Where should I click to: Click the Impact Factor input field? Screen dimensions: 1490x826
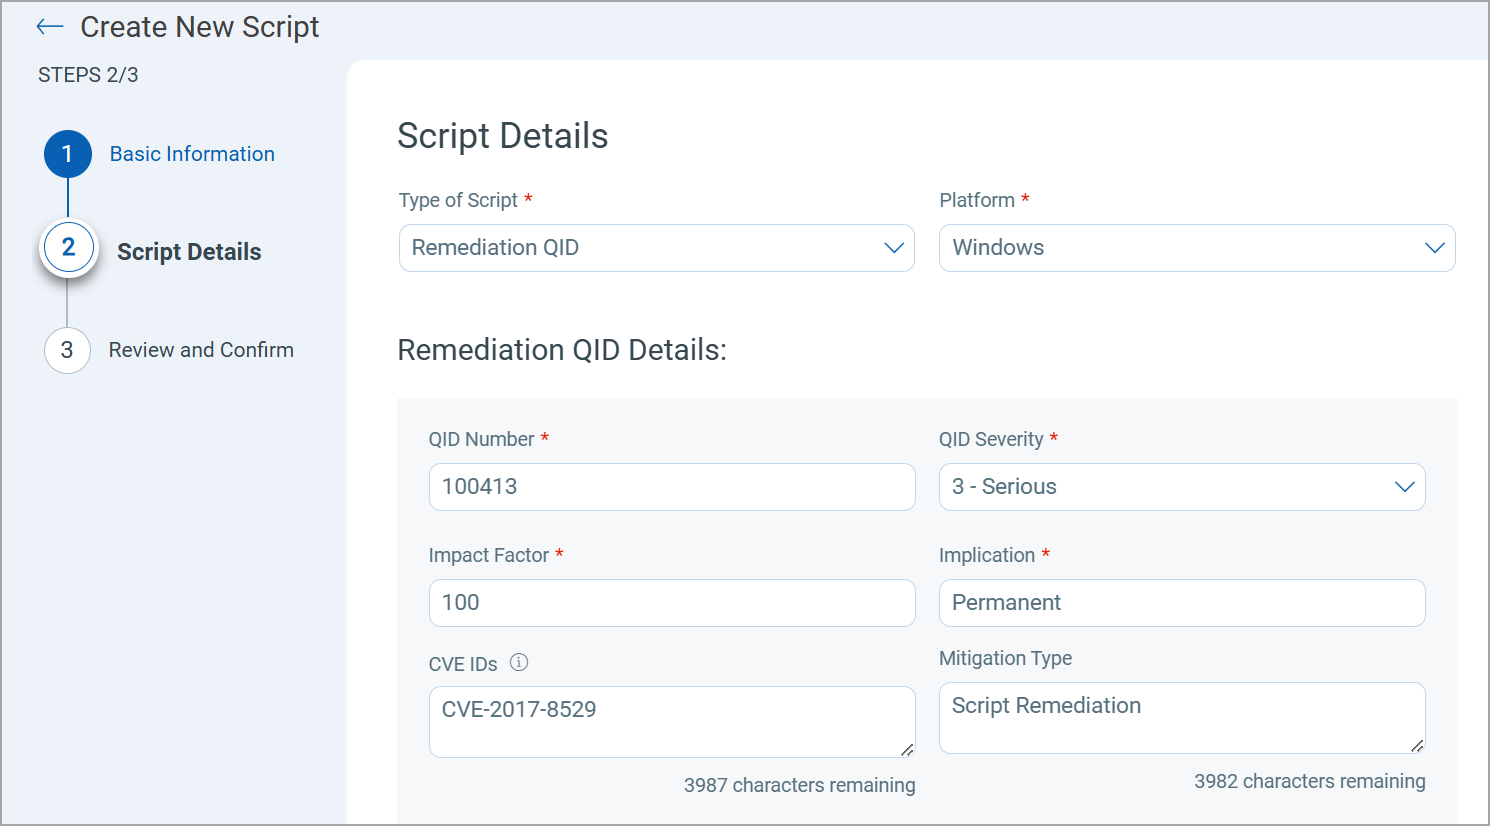click(672, 603)
